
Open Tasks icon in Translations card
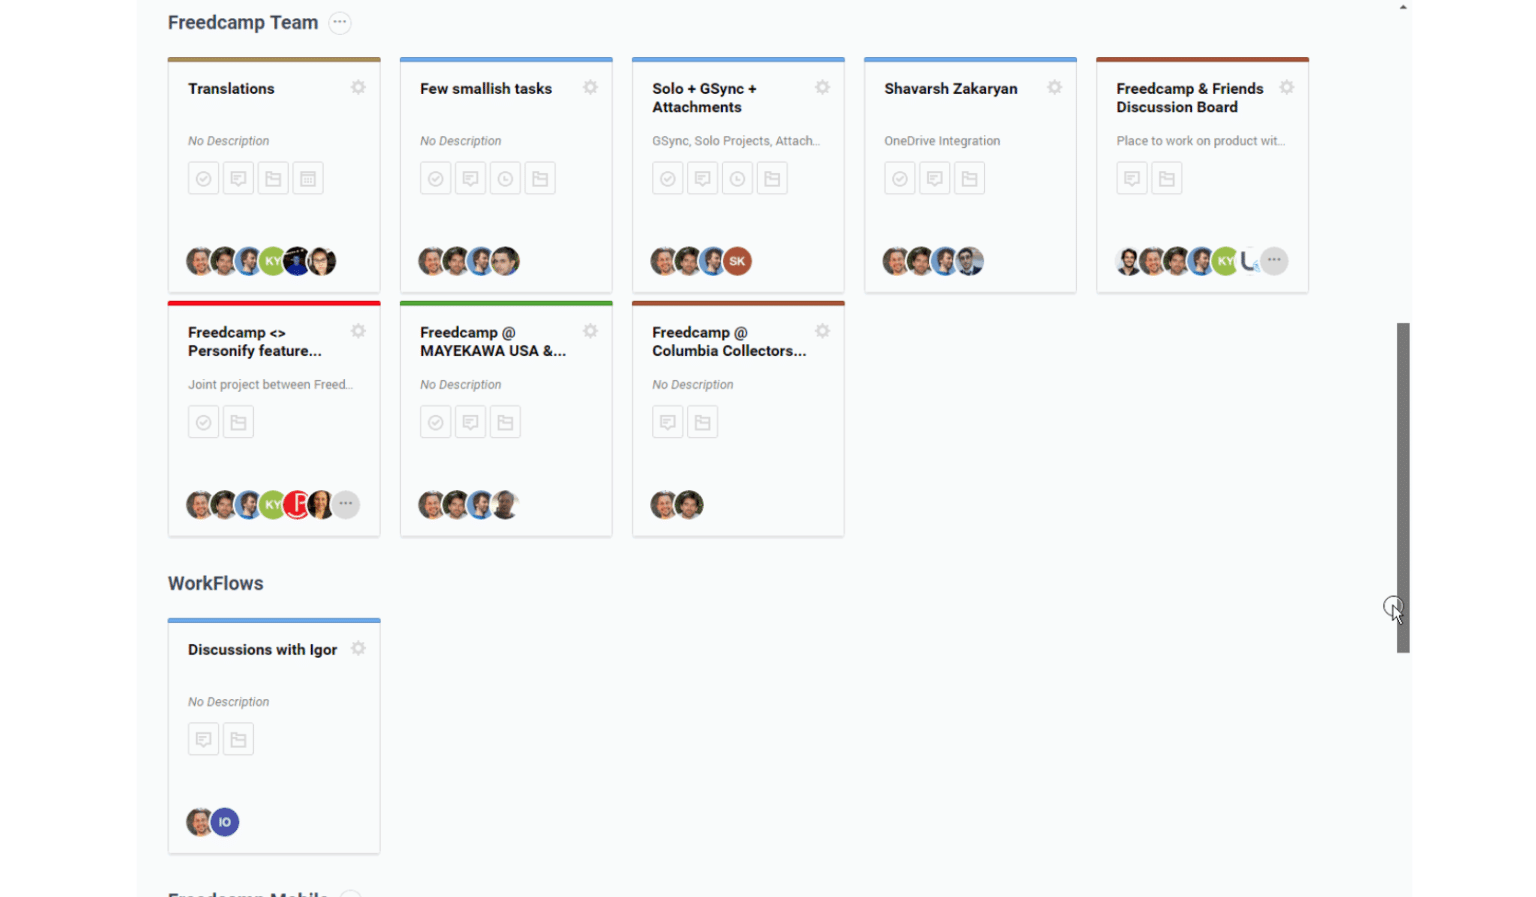203,179
